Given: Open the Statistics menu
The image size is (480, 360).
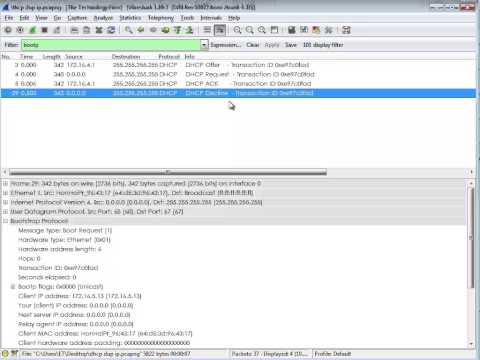Looking at the screenshot, I should (130, 18).
